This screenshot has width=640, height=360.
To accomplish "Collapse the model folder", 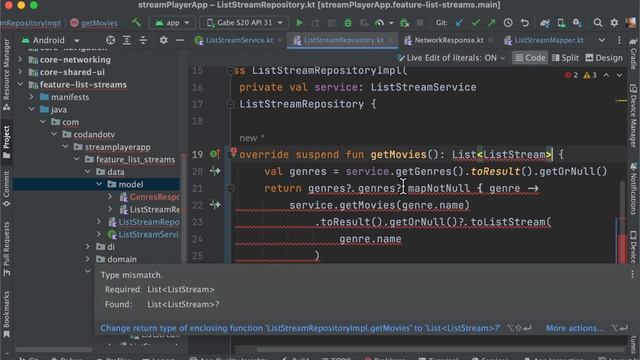I will click(x=99, y=184).
